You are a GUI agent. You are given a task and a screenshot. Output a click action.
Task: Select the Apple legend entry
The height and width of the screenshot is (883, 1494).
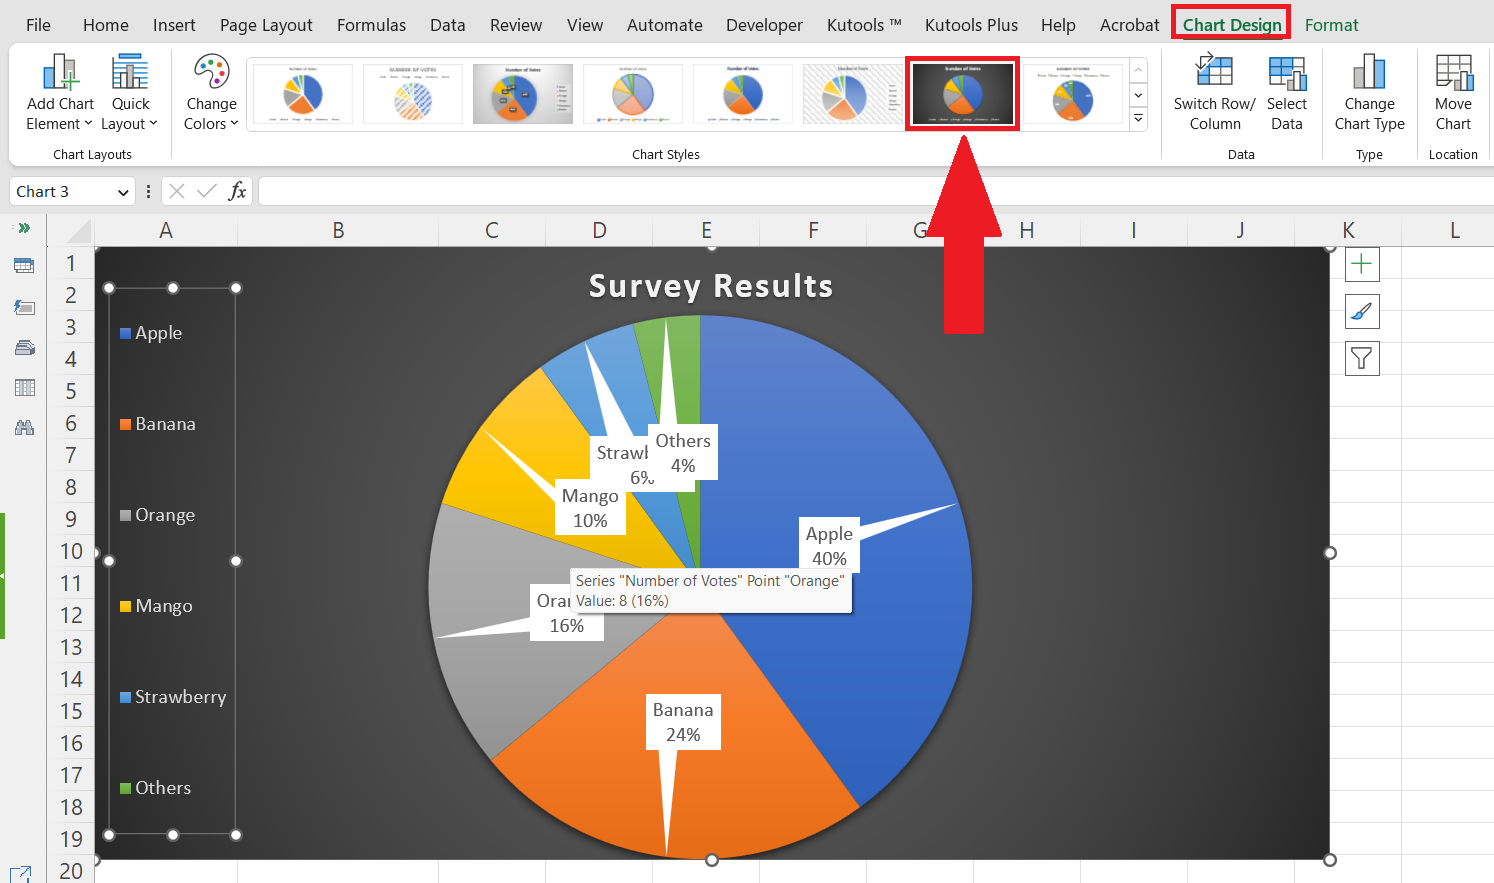151,333
